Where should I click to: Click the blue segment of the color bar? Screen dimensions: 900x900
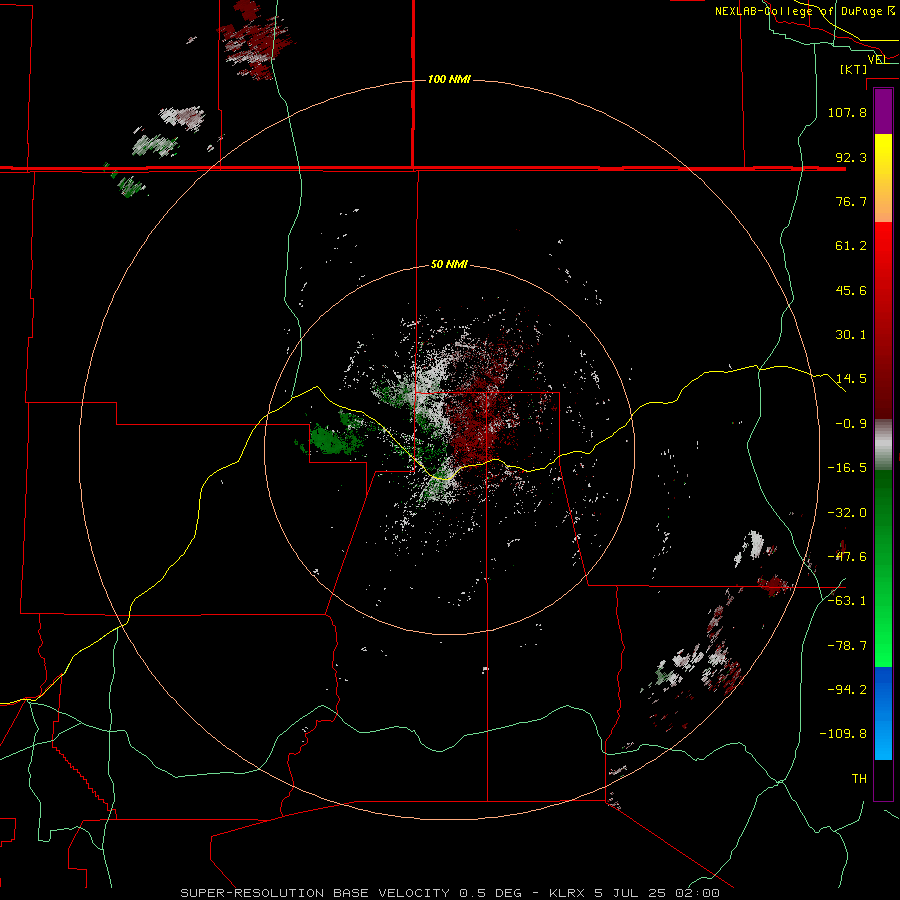(x=883, y=713)
